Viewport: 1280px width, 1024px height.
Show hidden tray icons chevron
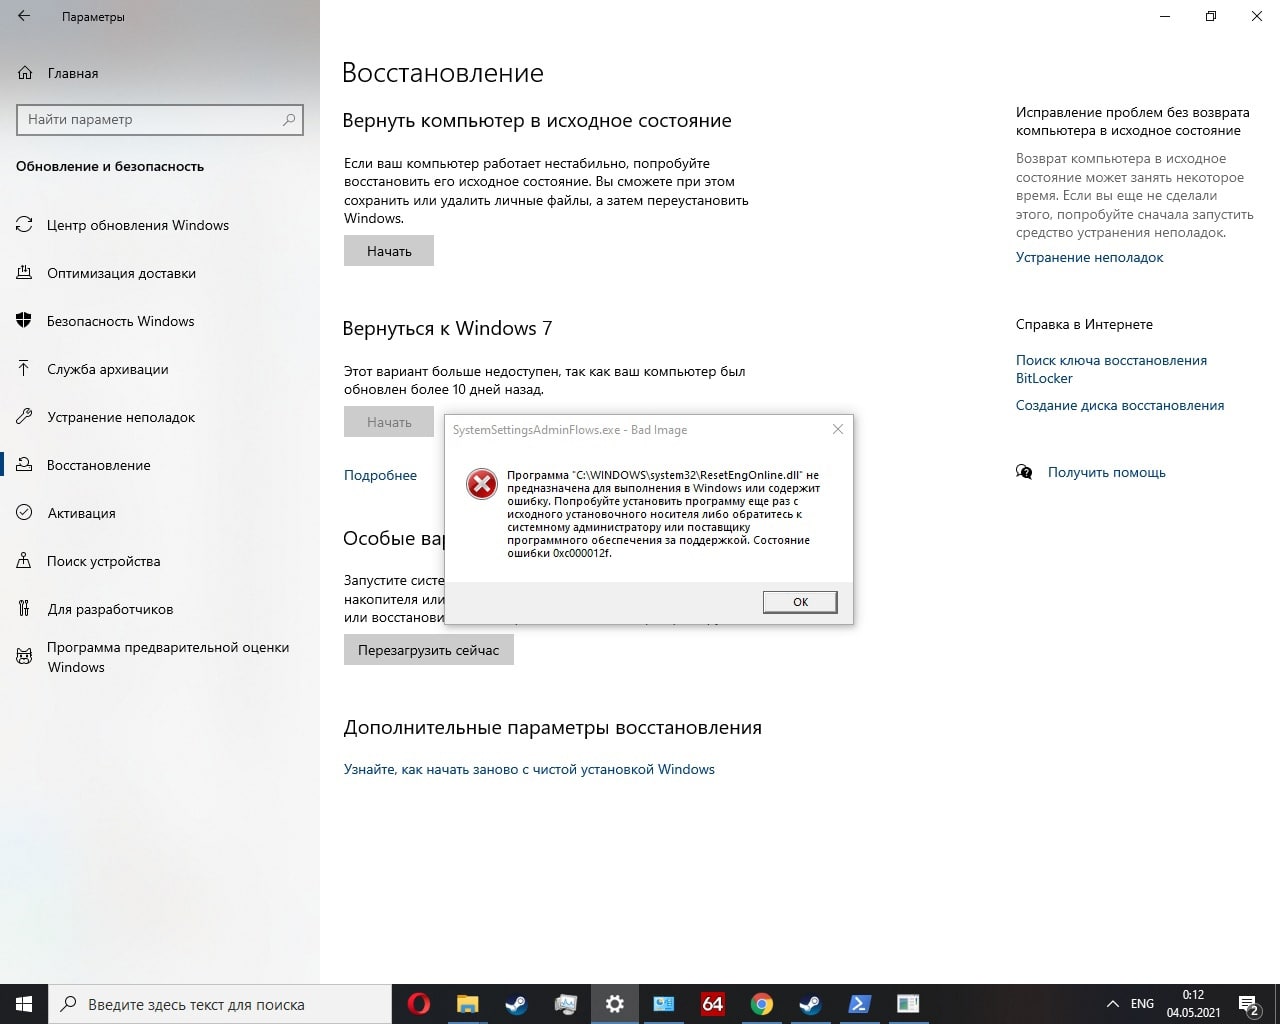[1112, 1004]
